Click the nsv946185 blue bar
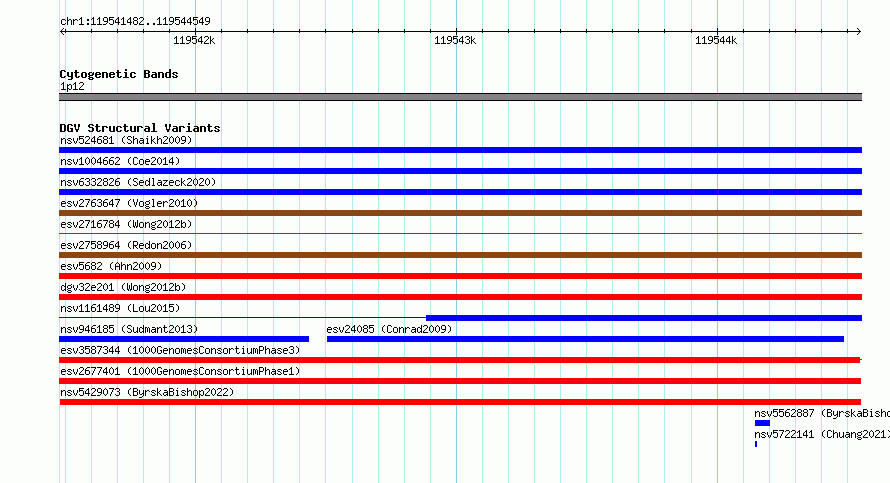Viewport: 890px width, 483px height. (184, 339)
